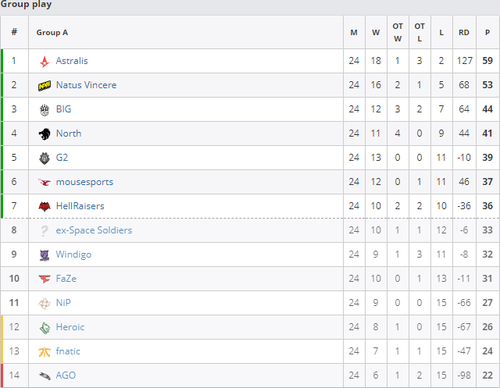Click the RD column header

pyautogui.click(x=464, y=32)
